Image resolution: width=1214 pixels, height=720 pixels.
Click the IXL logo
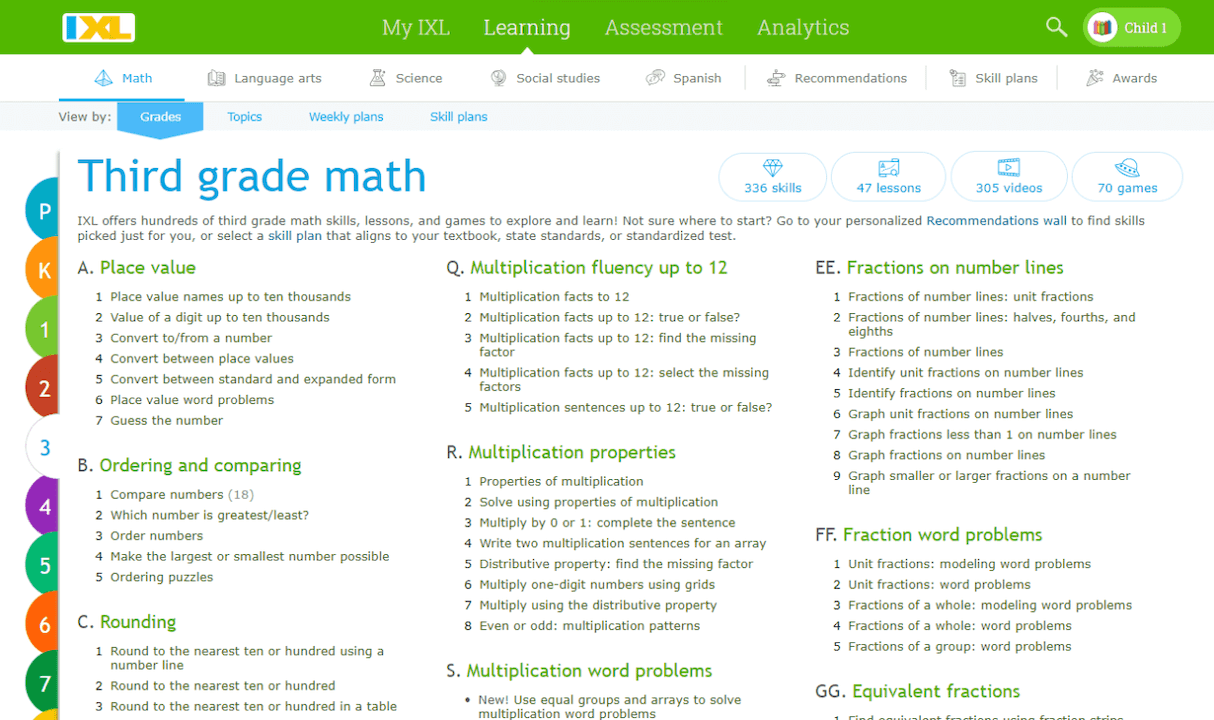(x=98, y=27)
